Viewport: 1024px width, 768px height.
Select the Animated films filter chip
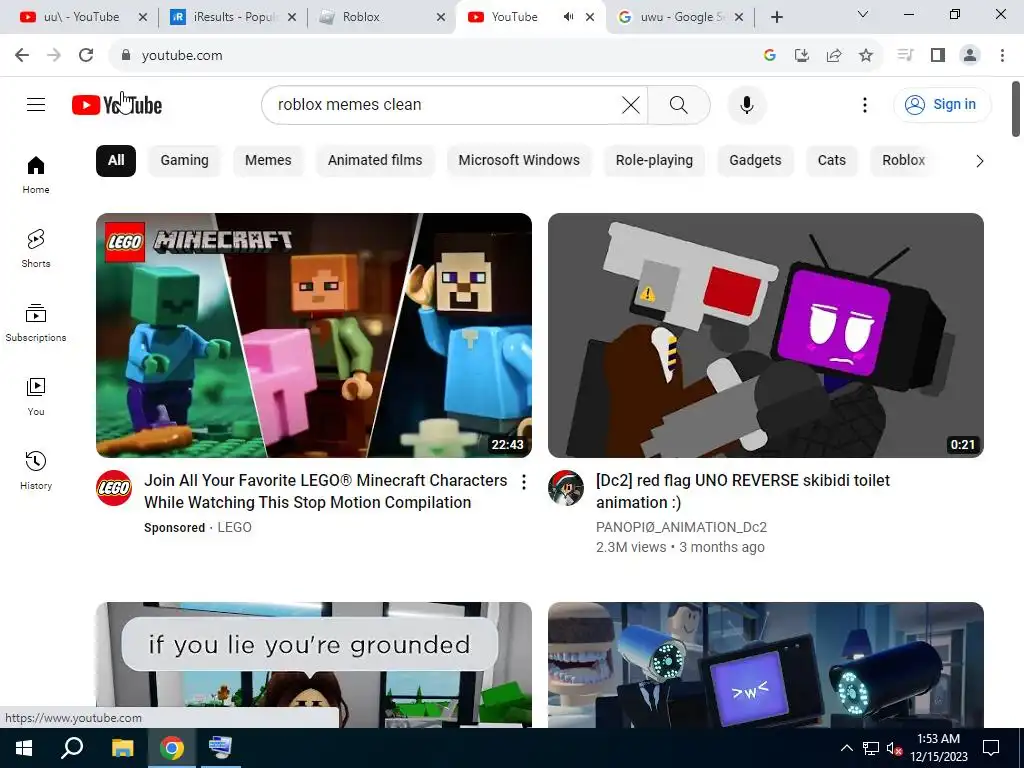click(375, 161)
